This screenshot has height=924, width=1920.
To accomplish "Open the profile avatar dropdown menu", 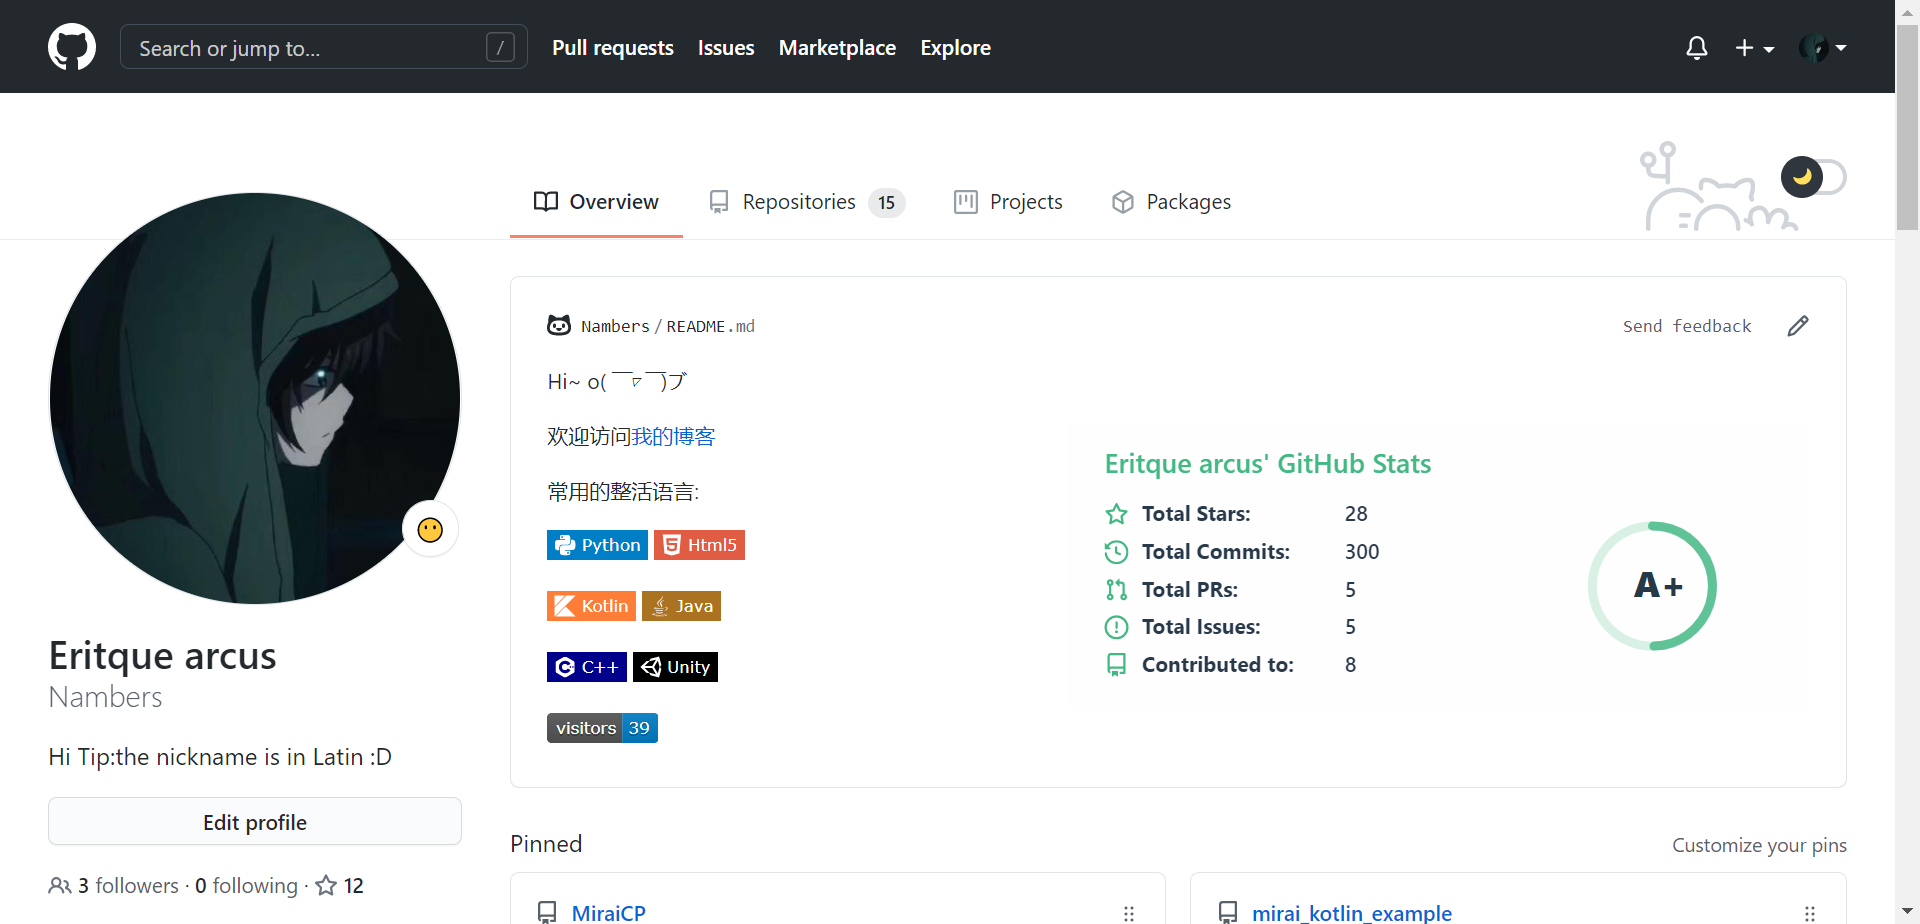I will 1822,47.
